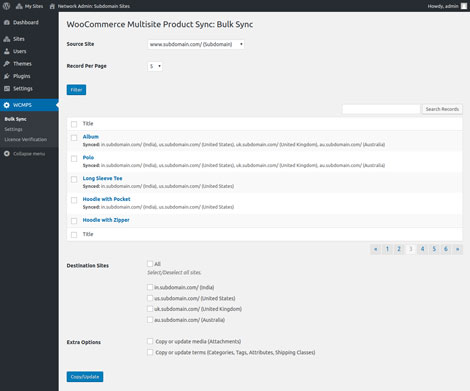Click the WCMPS gear icon
This screenshot has width=470, height=391.
(7, 105)
